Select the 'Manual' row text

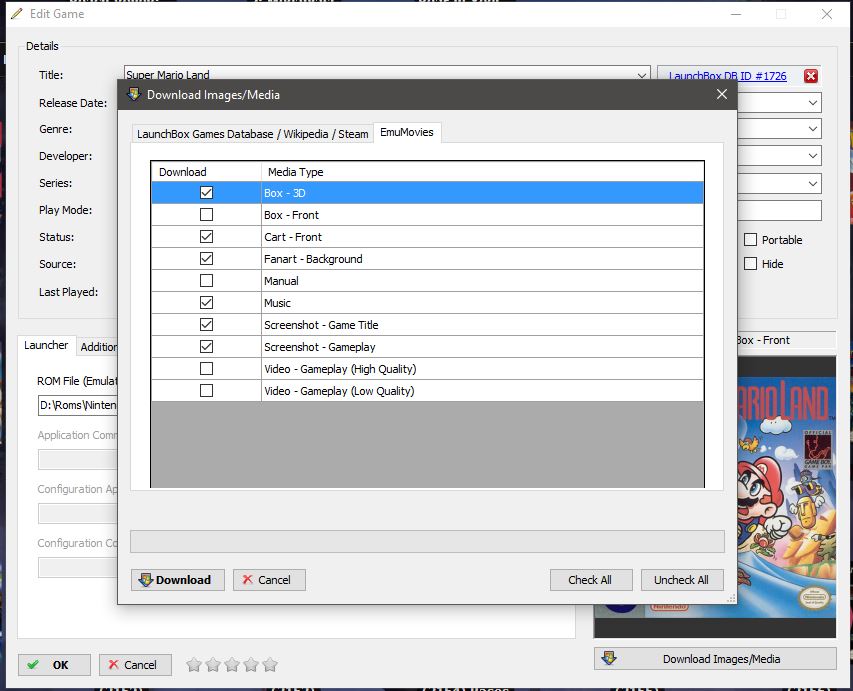281,281
